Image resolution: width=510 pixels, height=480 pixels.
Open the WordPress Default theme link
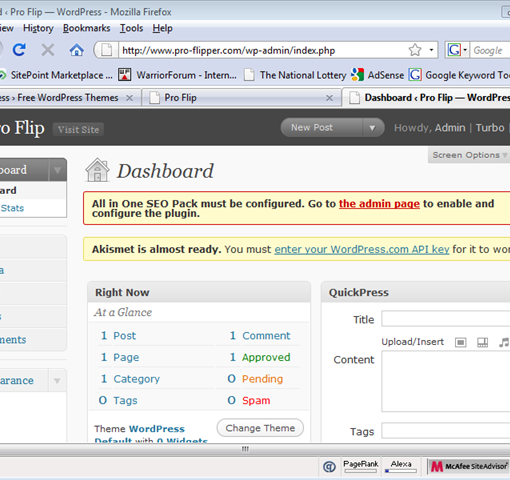[139, 434]
